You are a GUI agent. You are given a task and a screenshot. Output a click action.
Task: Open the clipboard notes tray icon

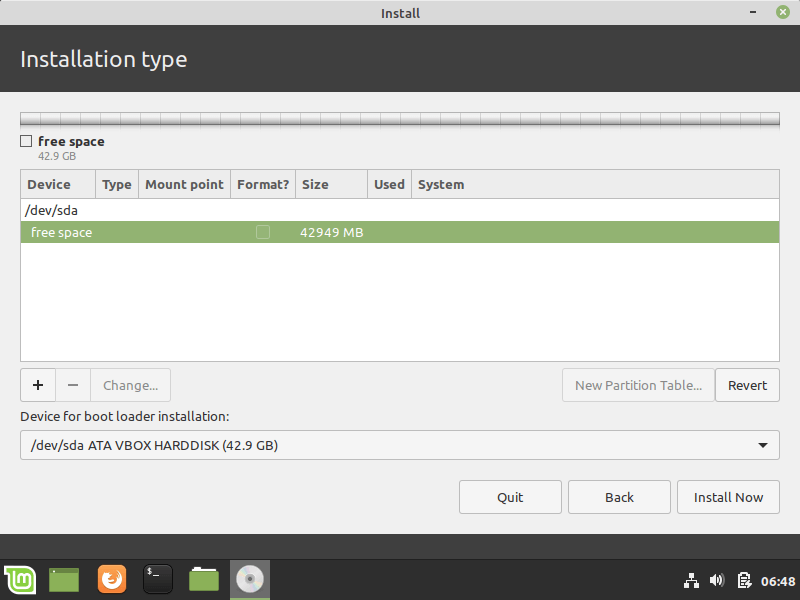744,580
